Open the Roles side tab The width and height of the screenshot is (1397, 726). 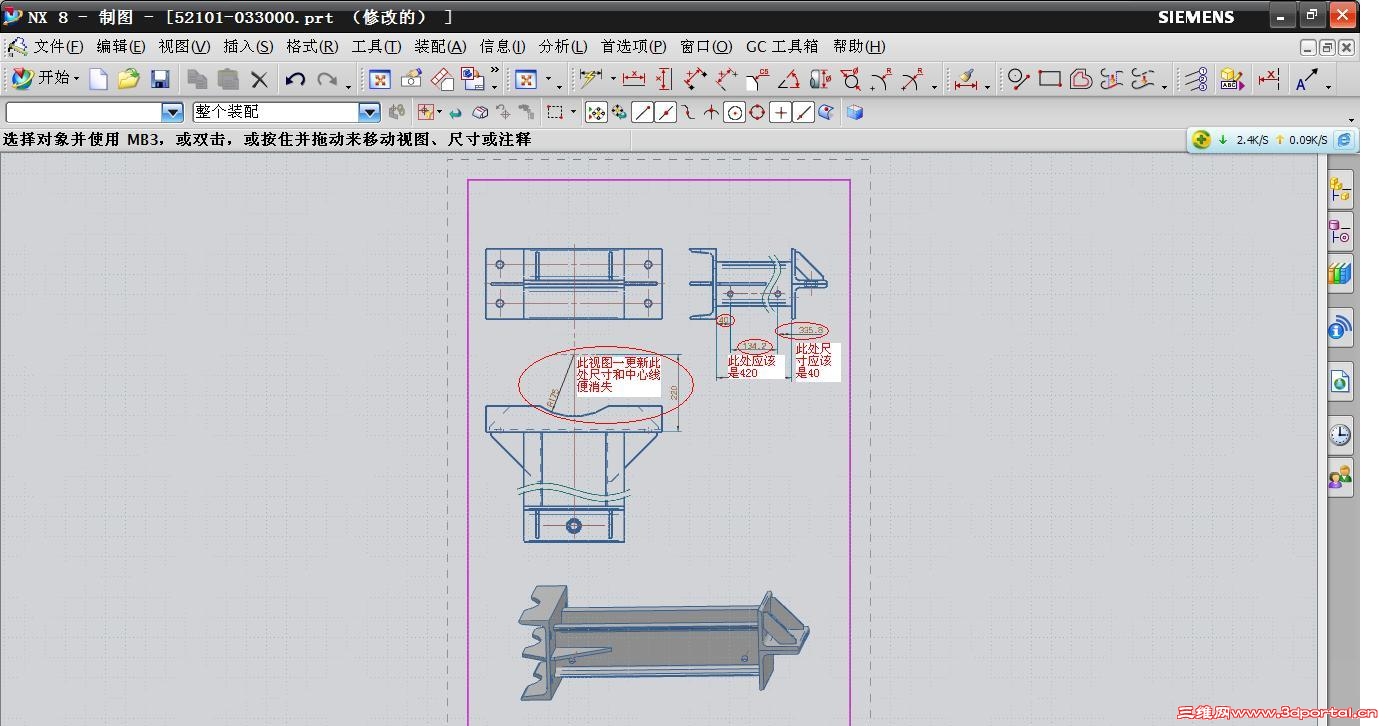1340,478
